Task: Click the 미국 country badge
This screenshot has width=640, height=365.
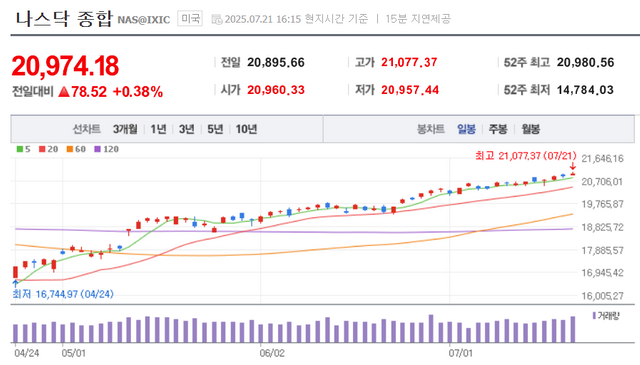Action: (x=190, y=18)
